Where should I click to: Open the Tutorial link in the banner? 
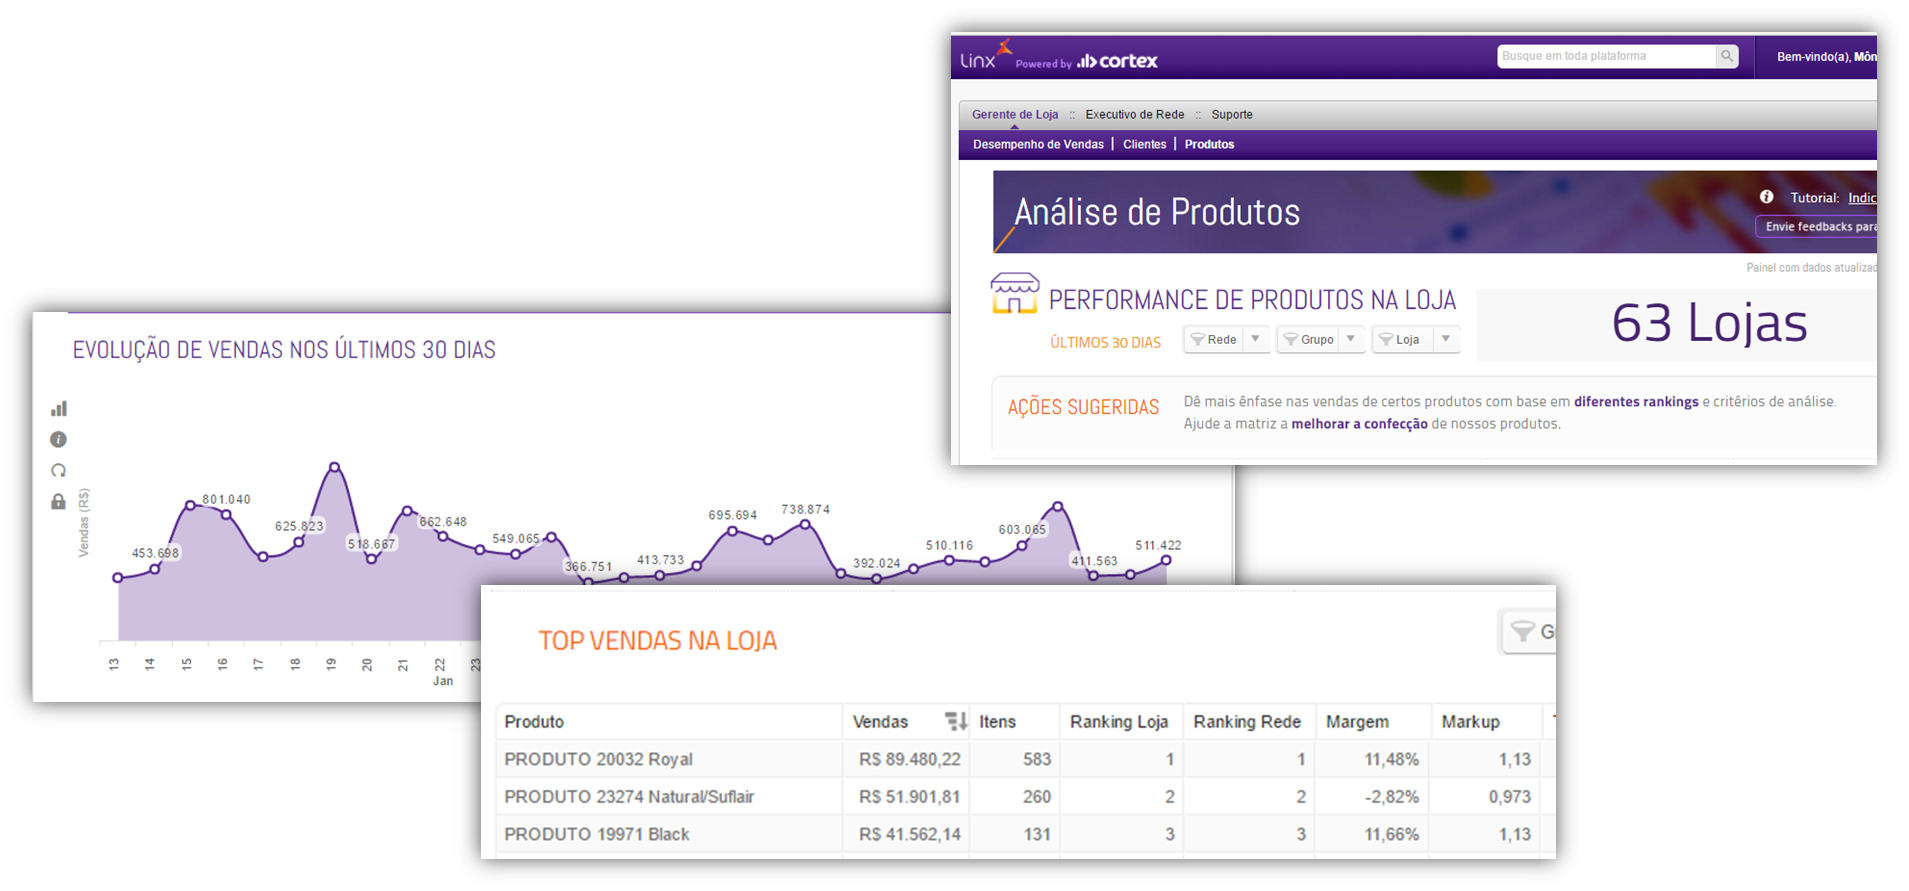1862,198
